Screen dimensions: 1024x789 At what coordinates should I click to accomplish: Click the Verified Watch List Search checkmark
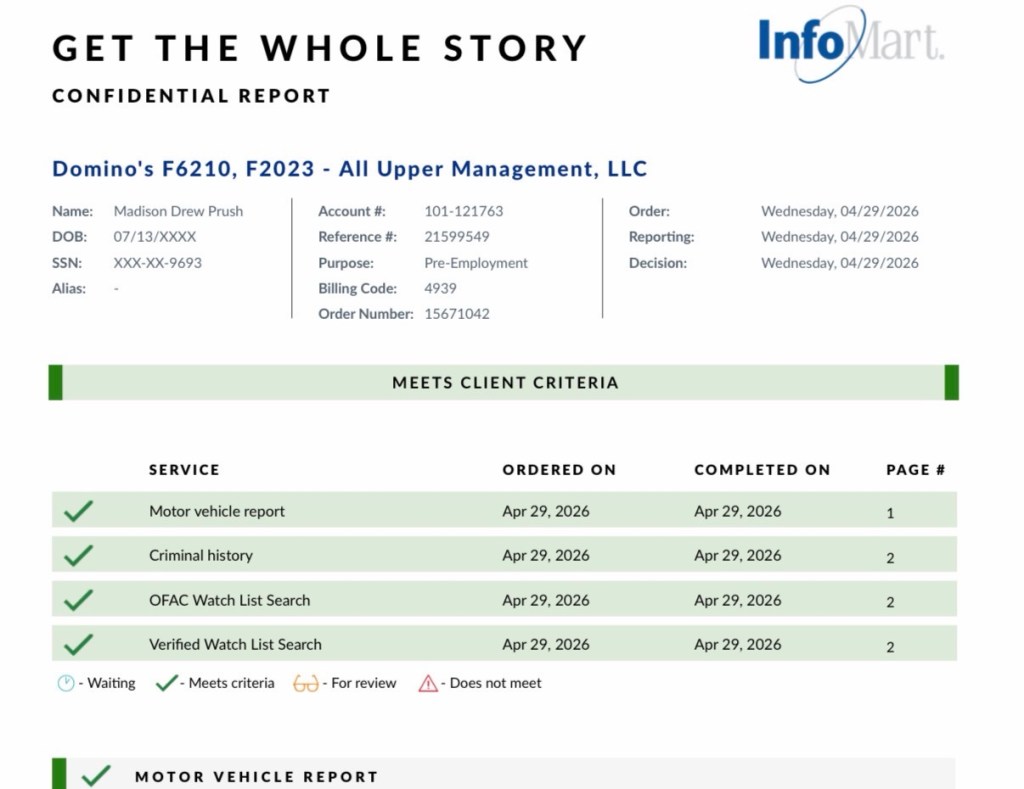[x=78, y=644]
